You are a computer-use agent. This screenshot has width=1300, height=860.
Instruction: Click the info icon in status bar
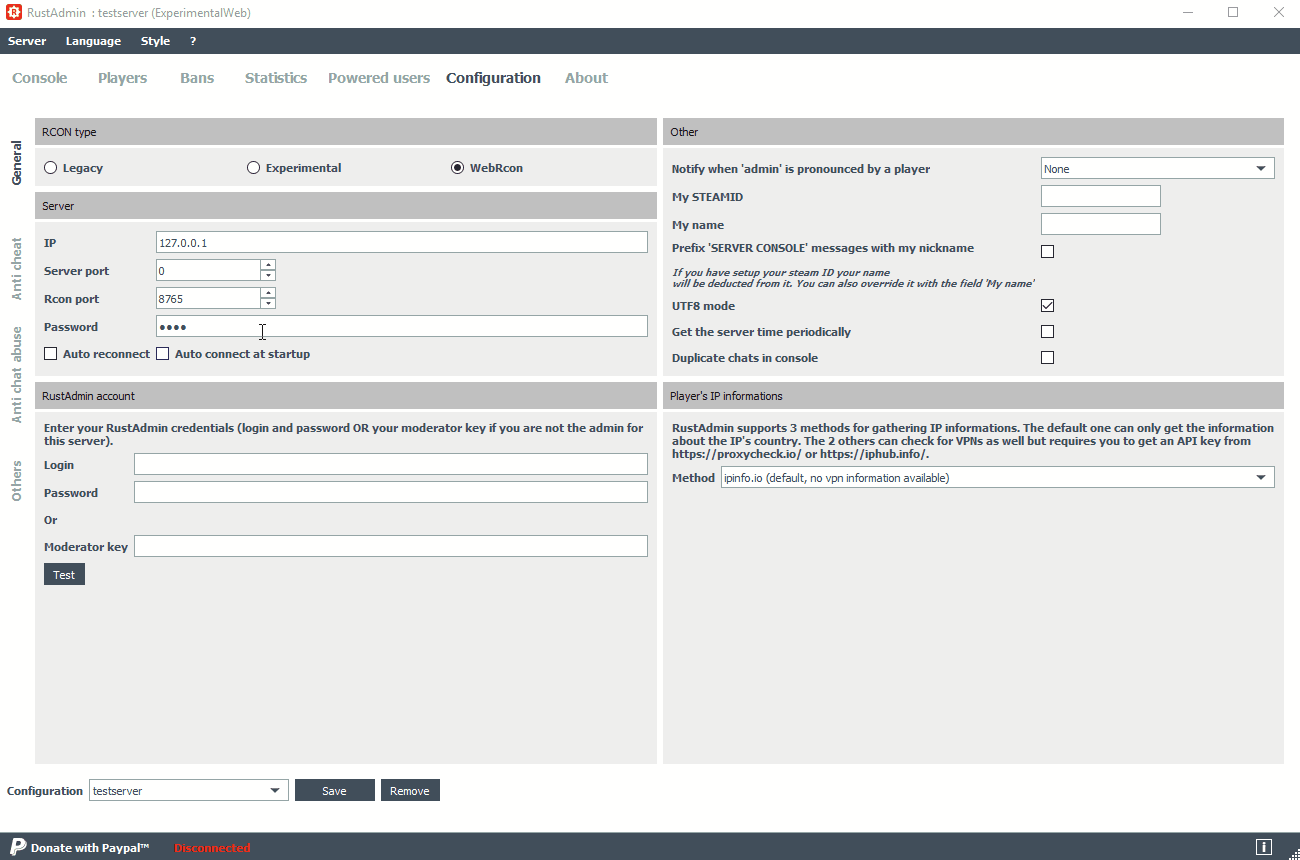1264,847
